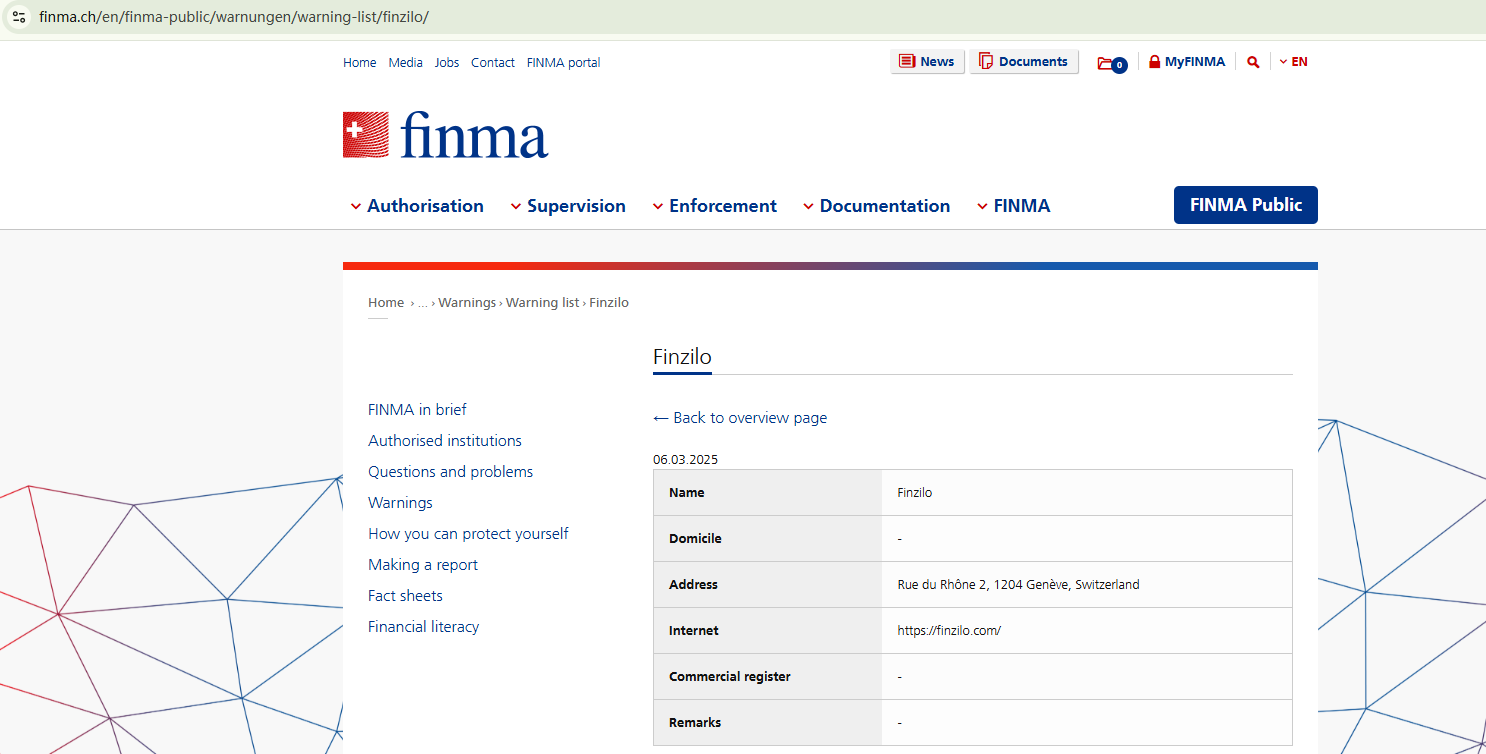Click the Finzilo page heading
Viewport: 1486px width, 754px height.
[x=682, y=357]
